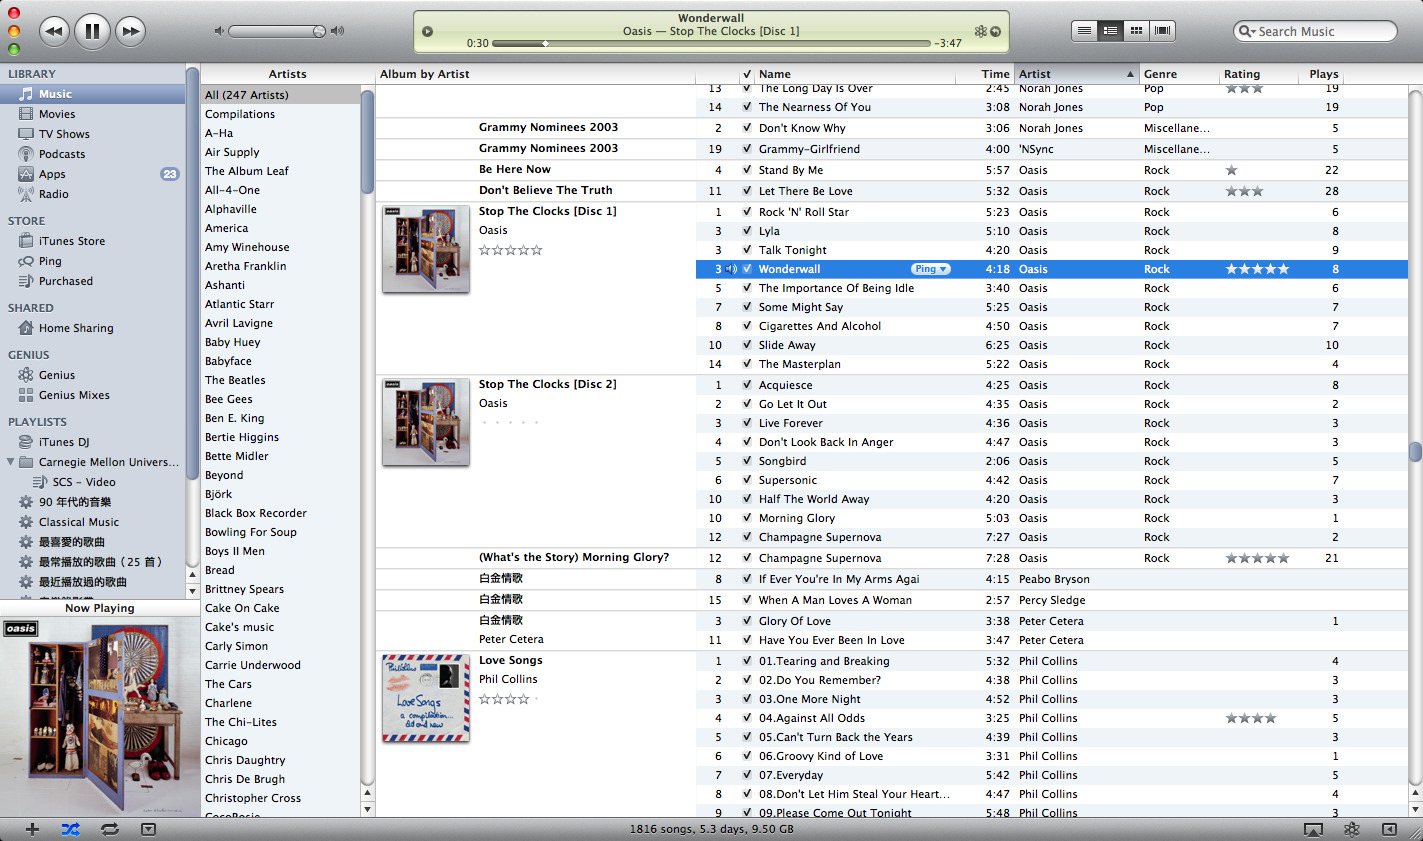Open the Podcasts library
The width and height of the screenshot is (1423, 841).
(x=62, y=154)
